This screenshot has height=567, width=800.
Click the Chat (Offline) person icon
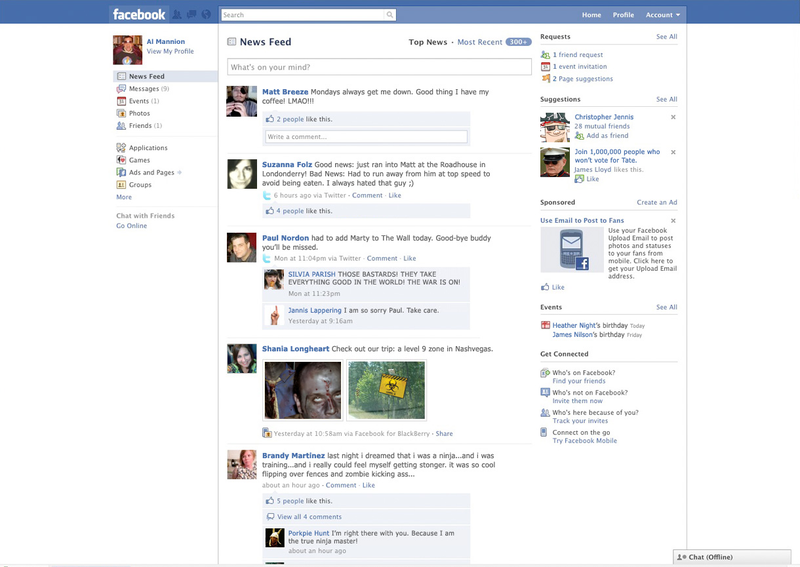click(682, 557)
